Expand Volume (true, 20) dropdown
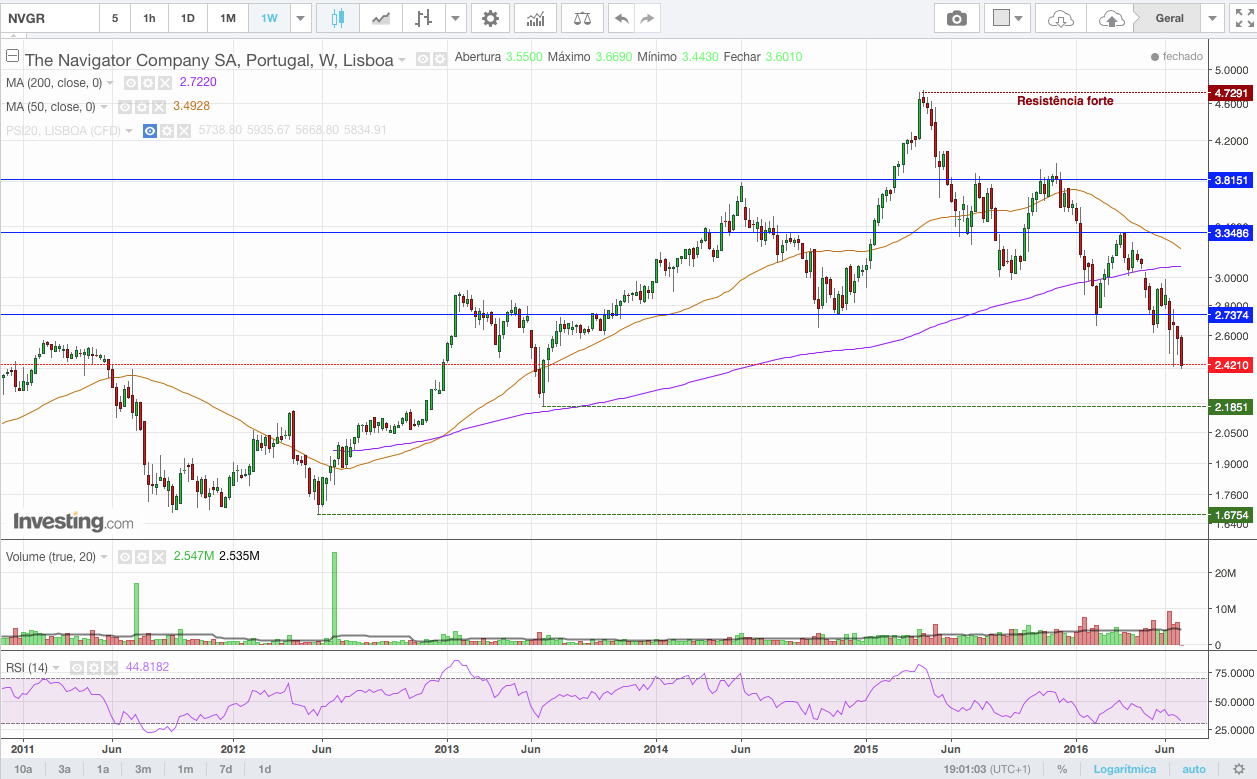Viewport: 1257px width, 779px height. (x=104, y=556)
